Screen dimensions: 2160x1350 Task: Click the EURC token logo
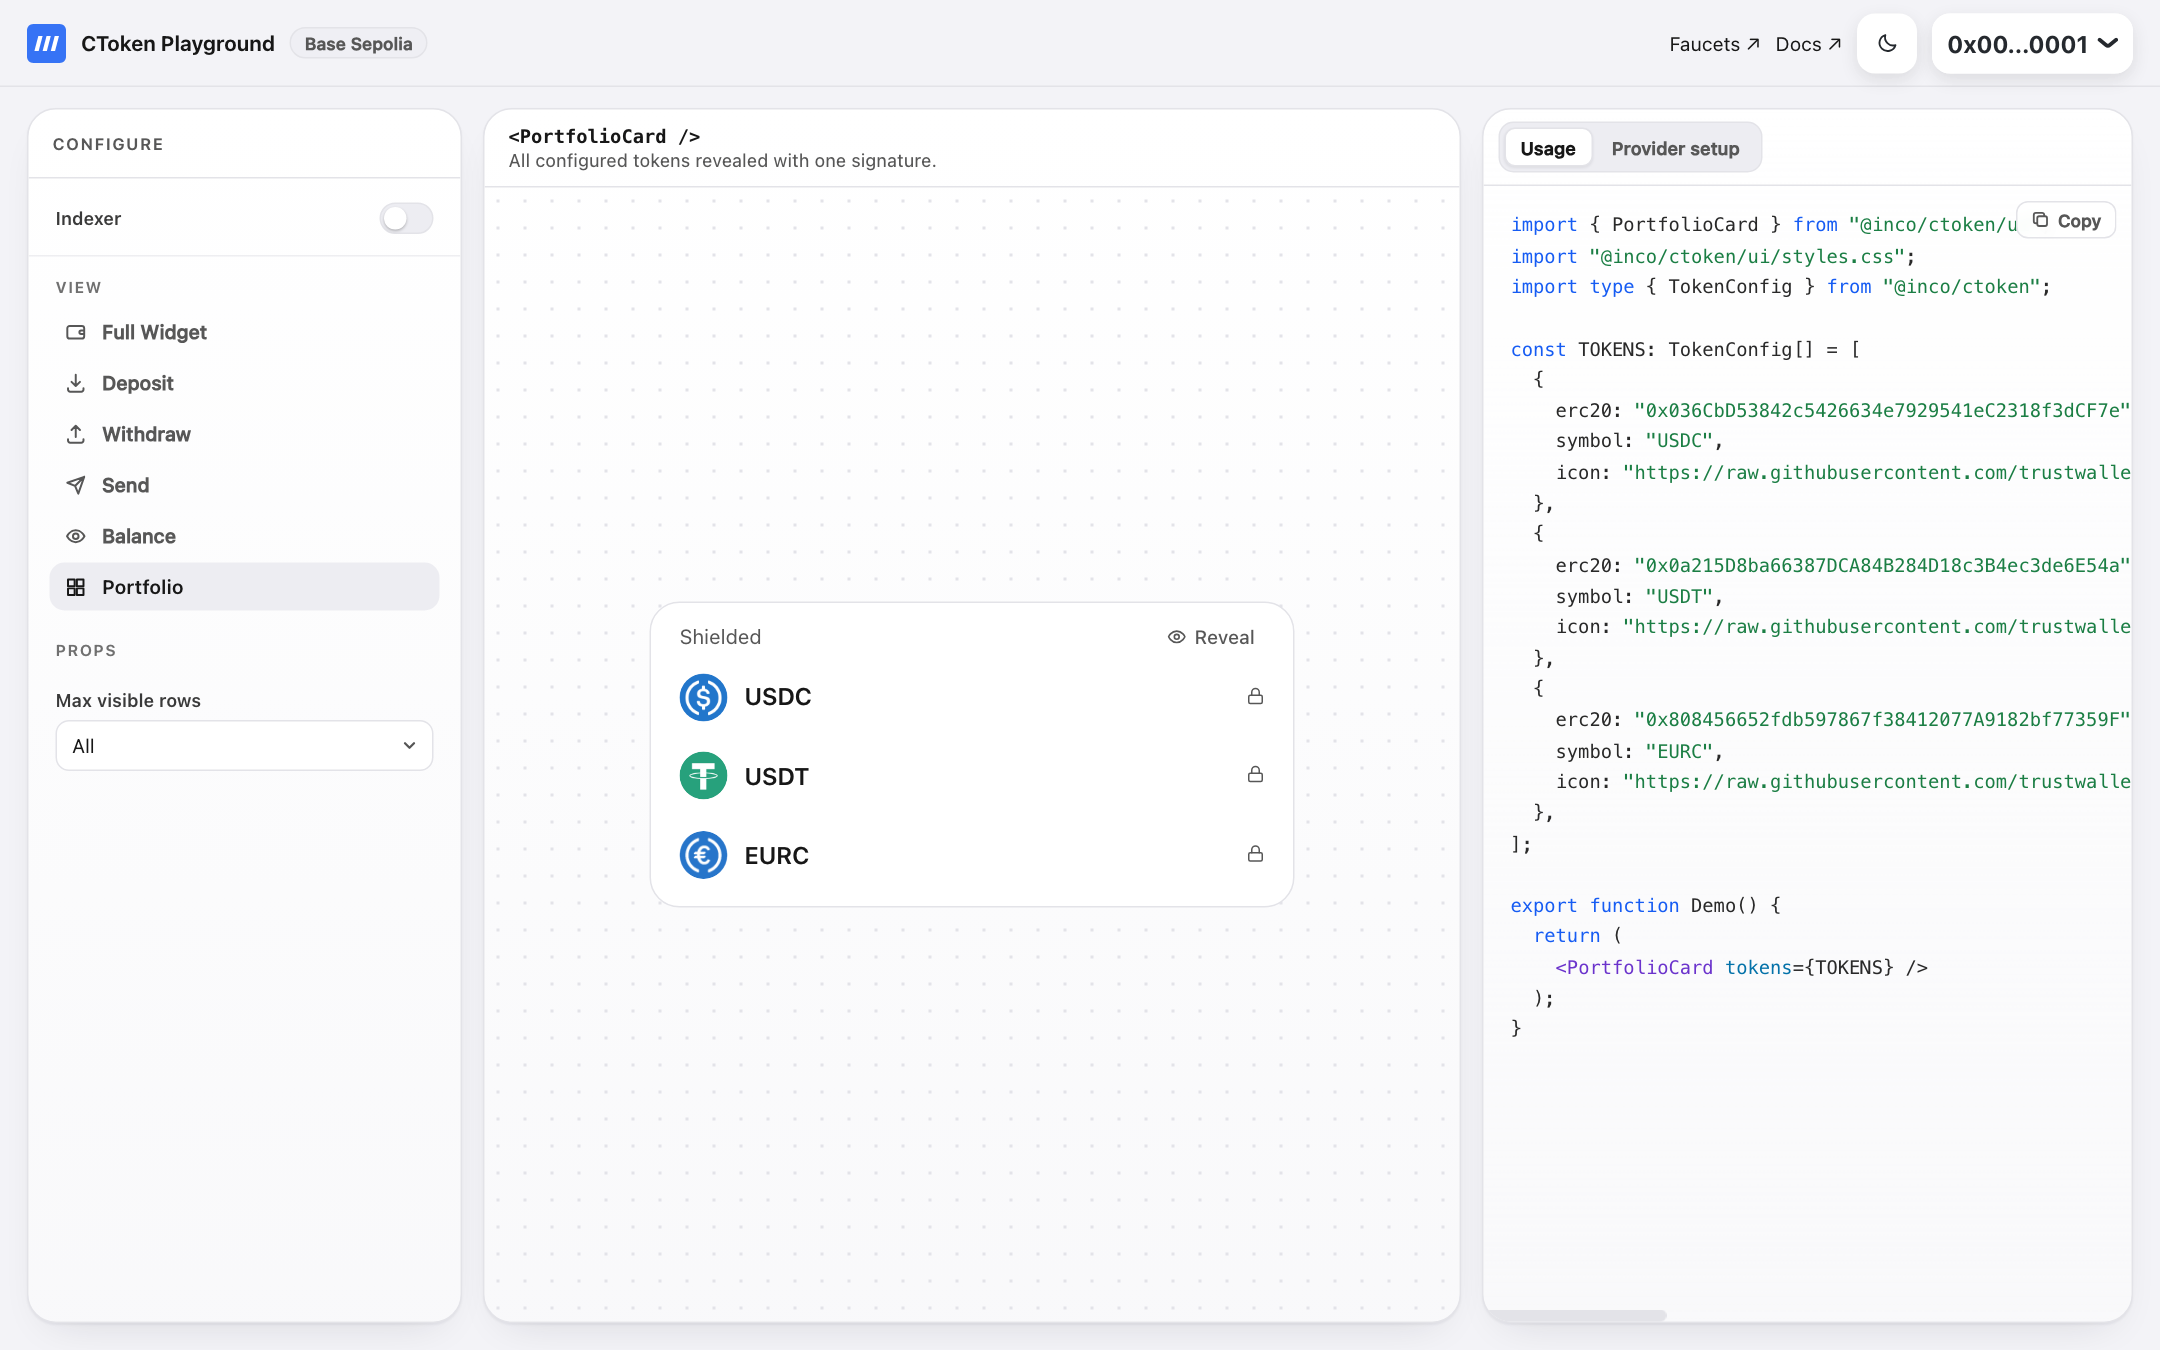click(703, 855)
